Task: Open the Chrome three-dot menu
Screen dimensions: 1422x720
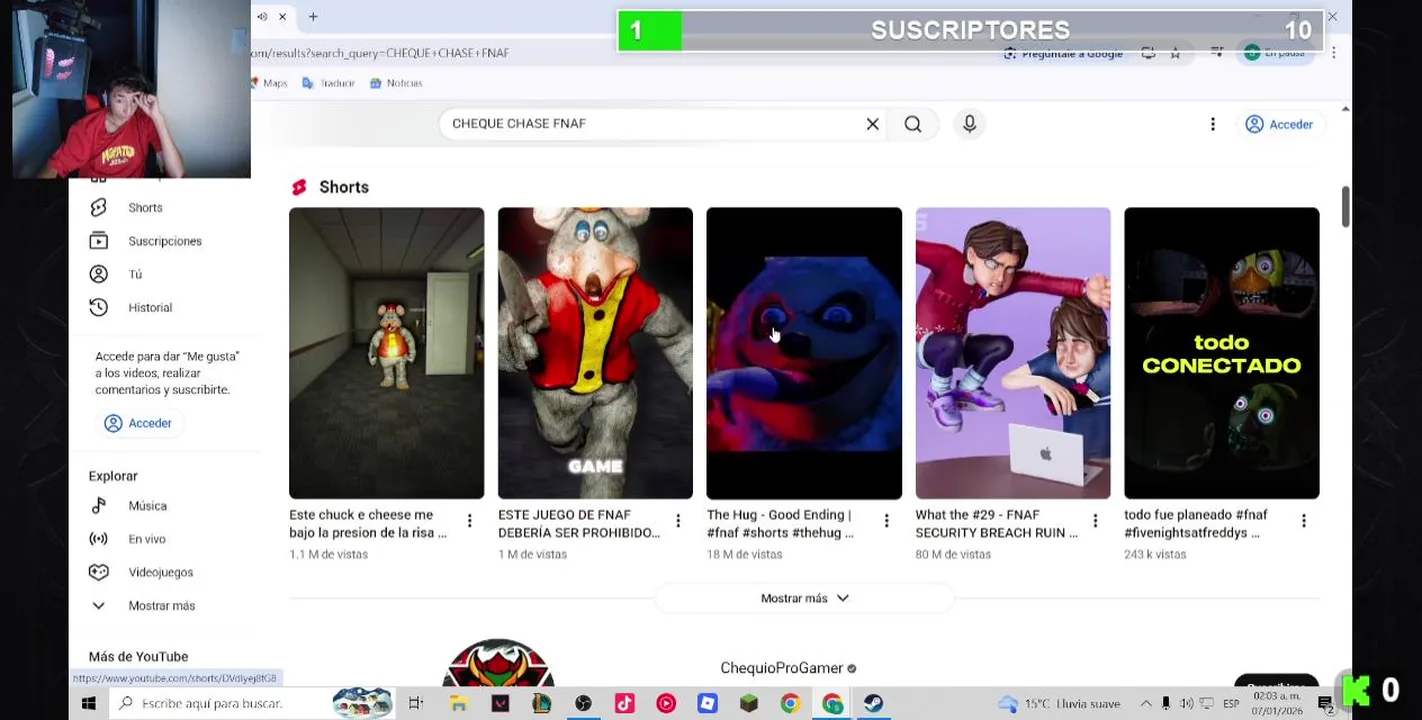Action: pos(1333,52)
